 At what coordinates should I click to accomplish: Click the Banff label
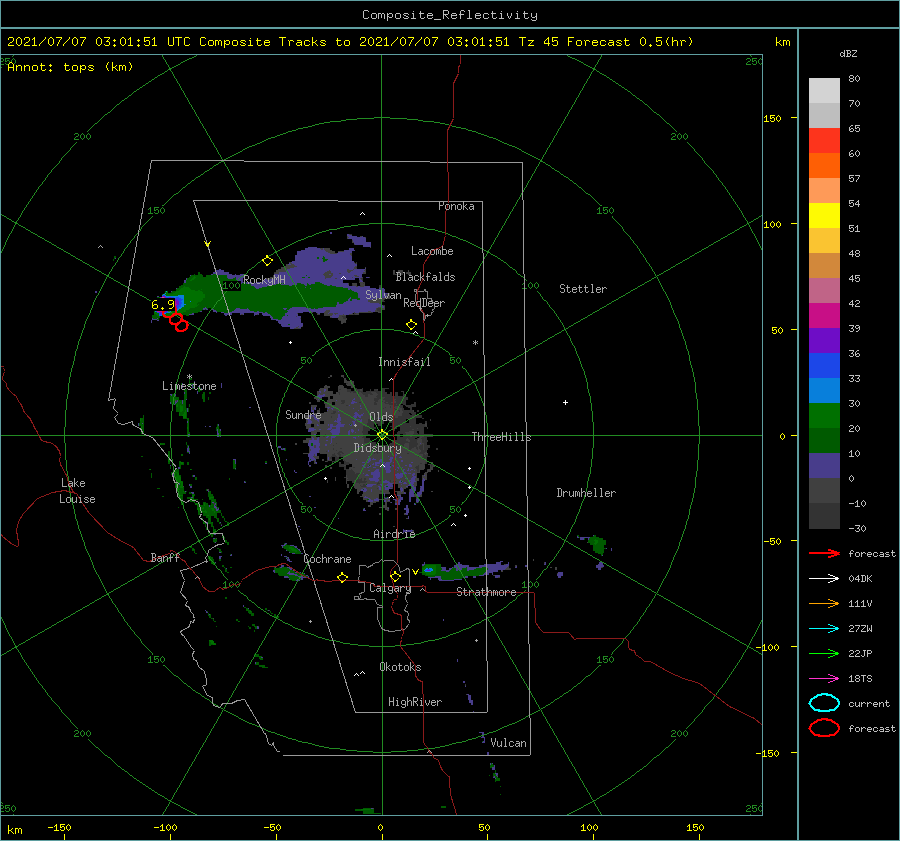point(165,557)
